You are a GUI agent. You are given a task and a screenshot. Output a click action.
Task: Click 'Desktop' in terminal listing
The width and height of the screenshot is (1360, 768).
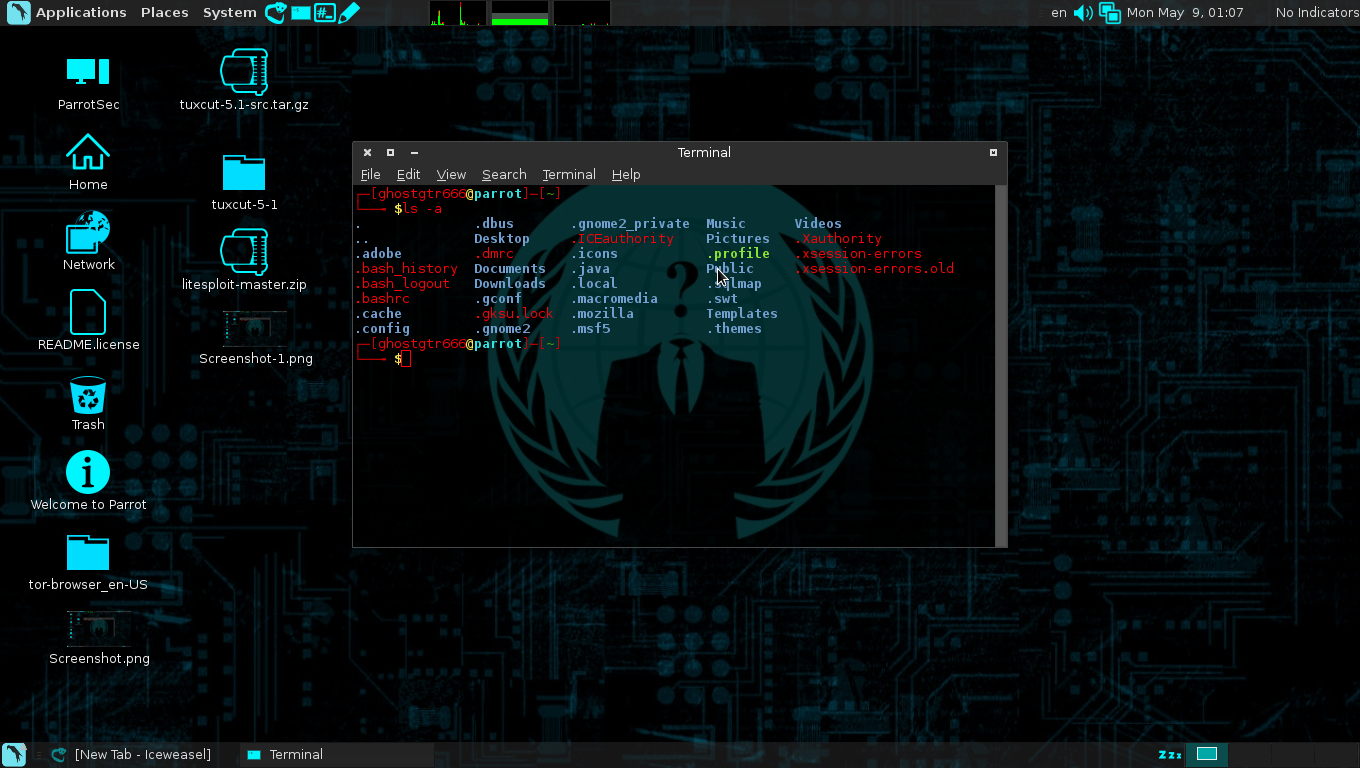pyautogui.click(x=502, y=239)
